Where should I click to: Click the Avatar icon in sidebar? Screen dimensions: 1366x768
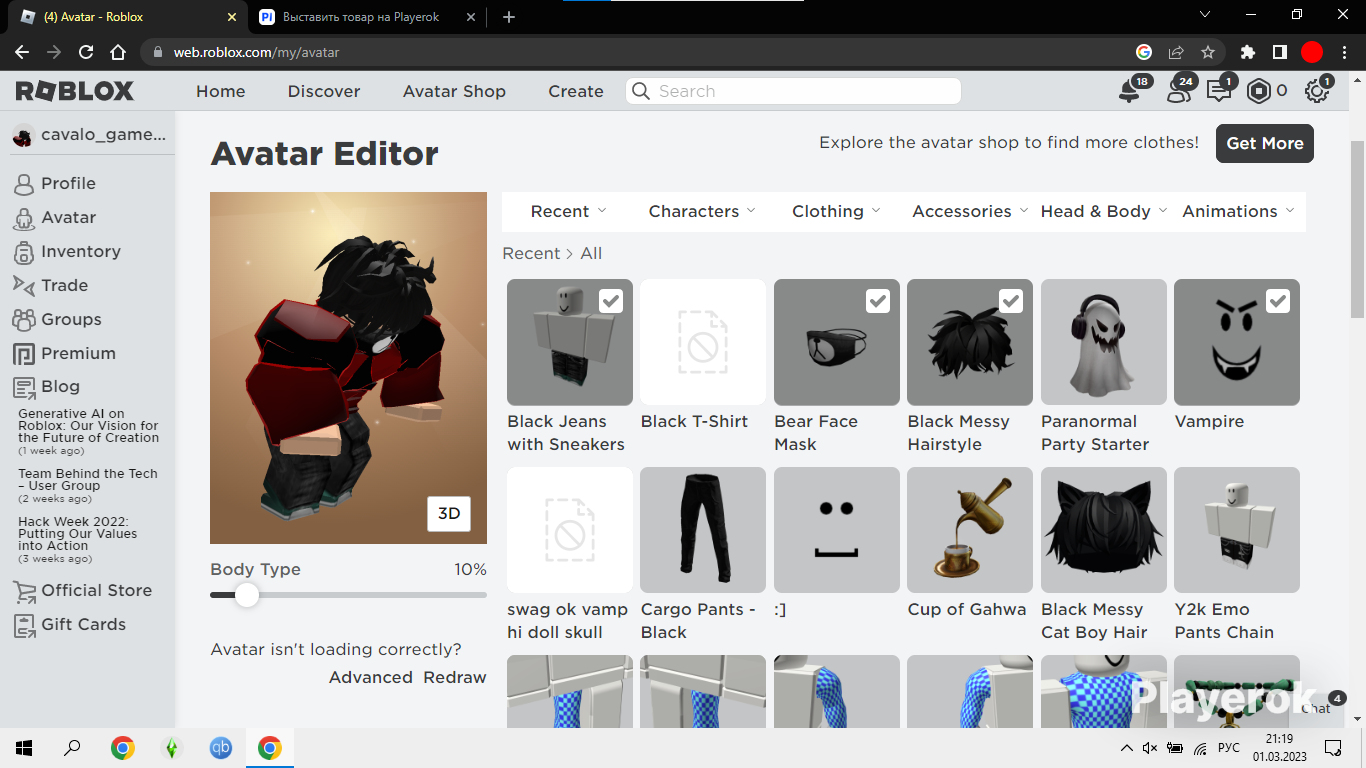pyautogui.click(x=24, y=218)
